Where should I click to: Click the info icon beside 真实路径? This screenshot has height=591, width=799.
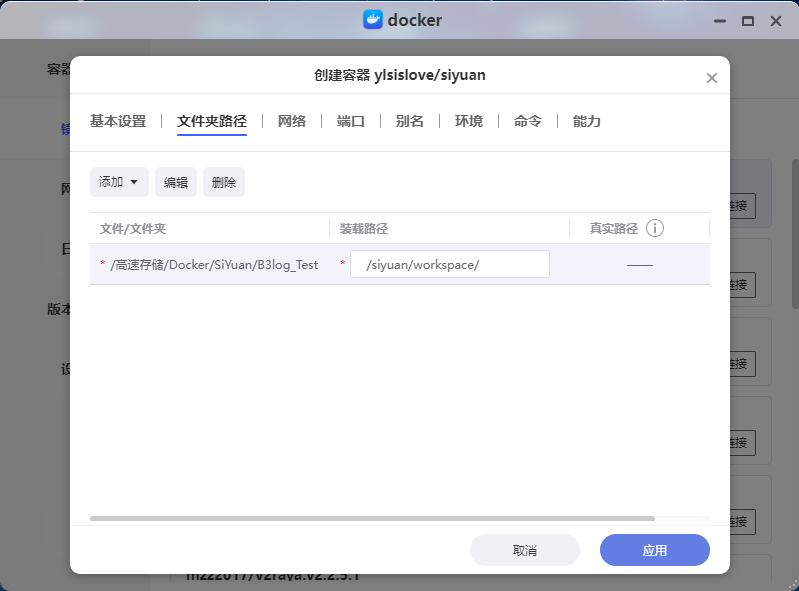coord(655,228)
